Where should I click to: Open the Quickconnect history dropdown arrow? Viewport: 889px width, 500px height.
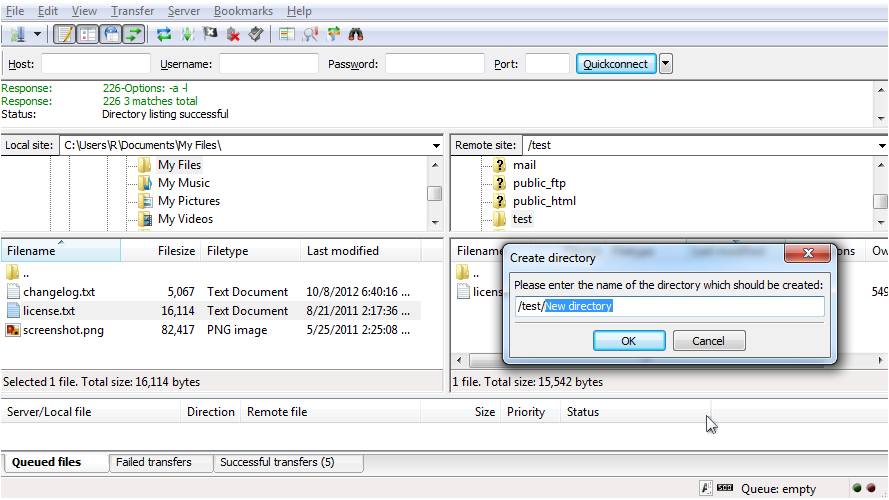(666, 64)
